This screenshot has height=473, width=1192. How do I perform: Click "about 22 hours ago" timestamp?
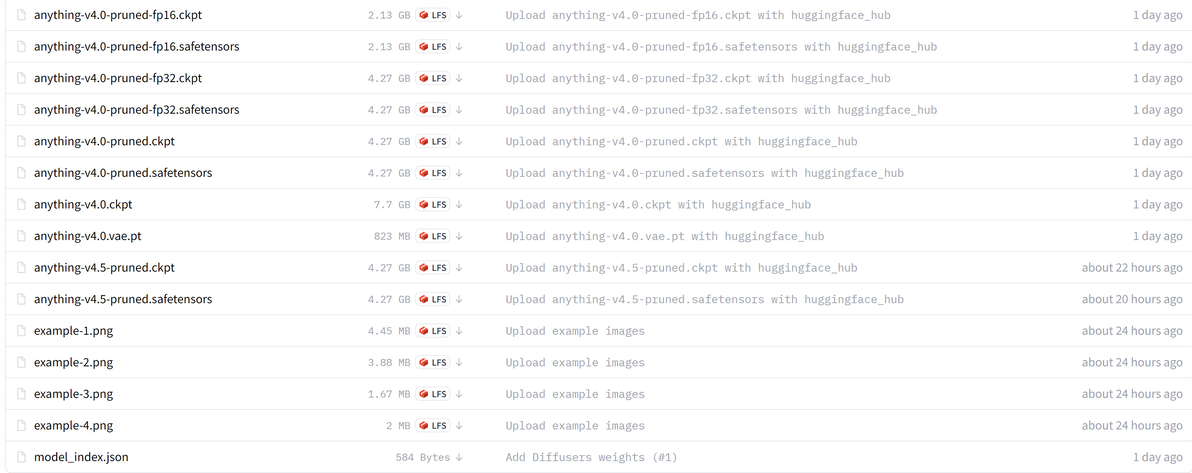point(1132,268)
